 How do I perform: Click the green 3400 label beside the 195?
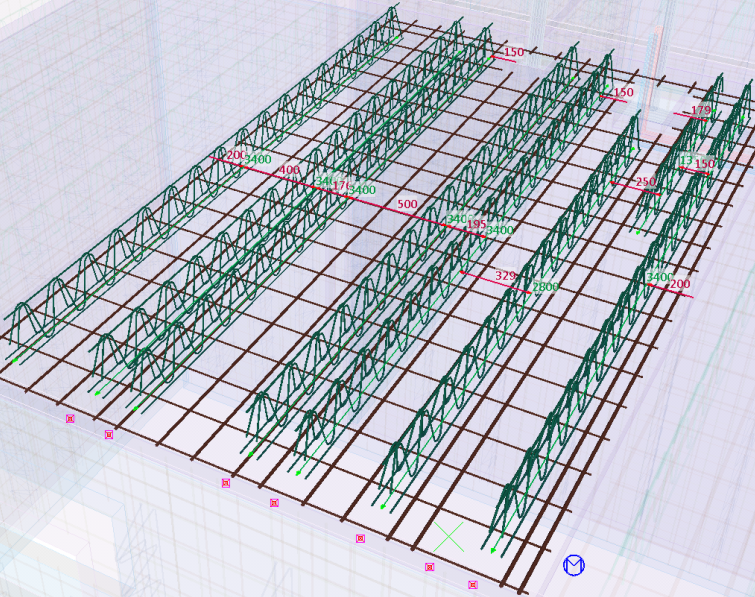coord(500,231)
